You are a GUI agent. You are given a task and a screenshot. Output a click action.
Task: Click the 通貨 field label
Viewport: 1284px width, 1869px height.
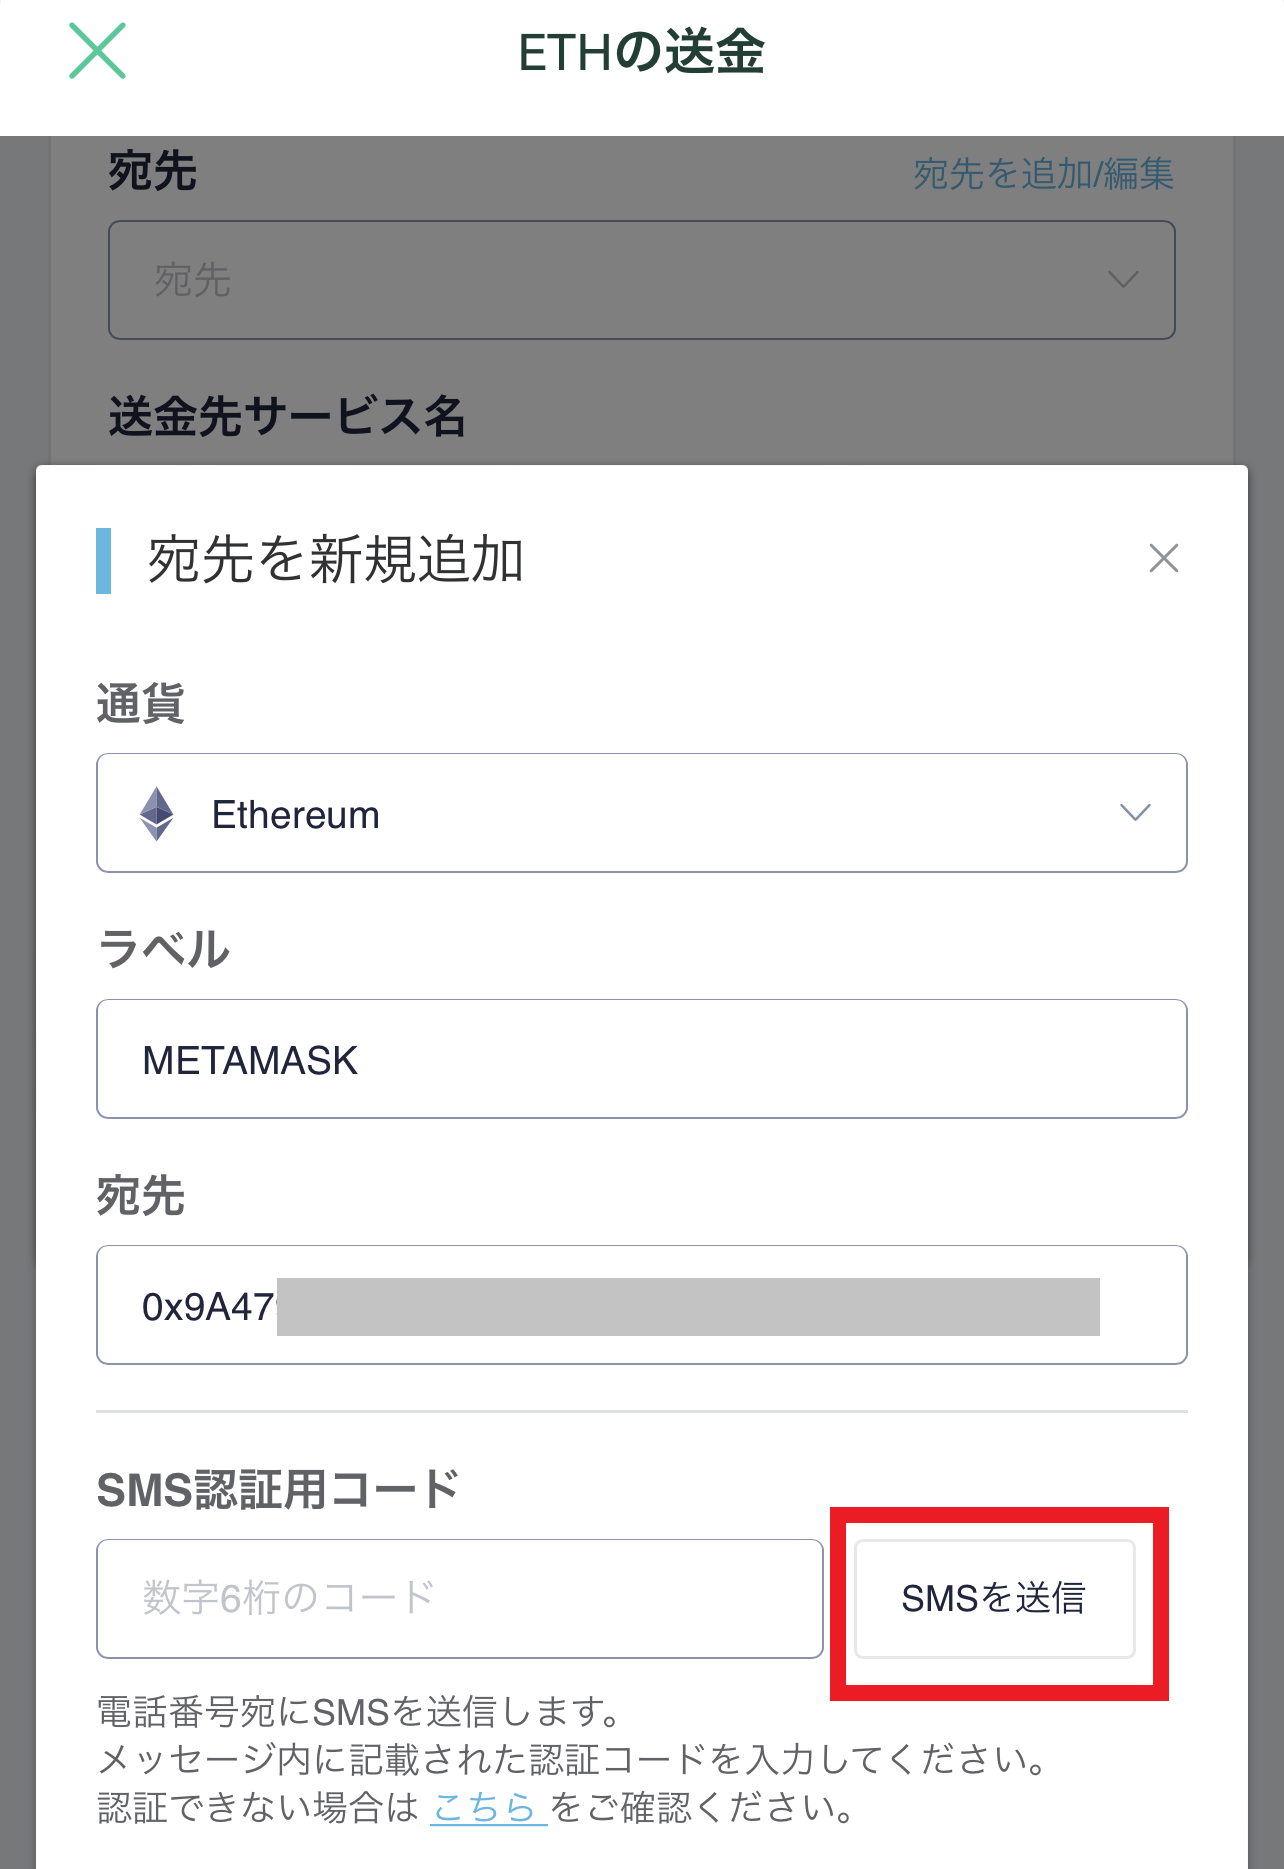141,704
